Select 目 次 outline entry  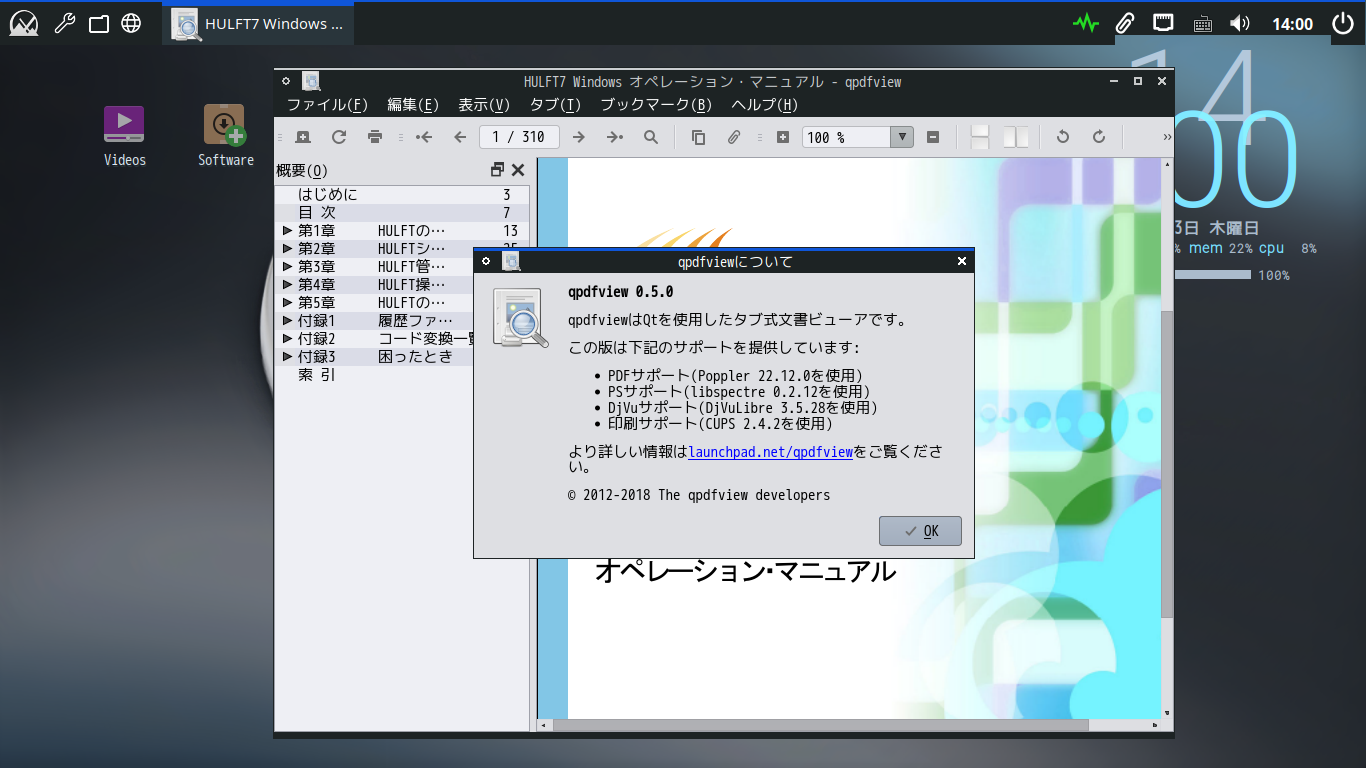(316, 213)
